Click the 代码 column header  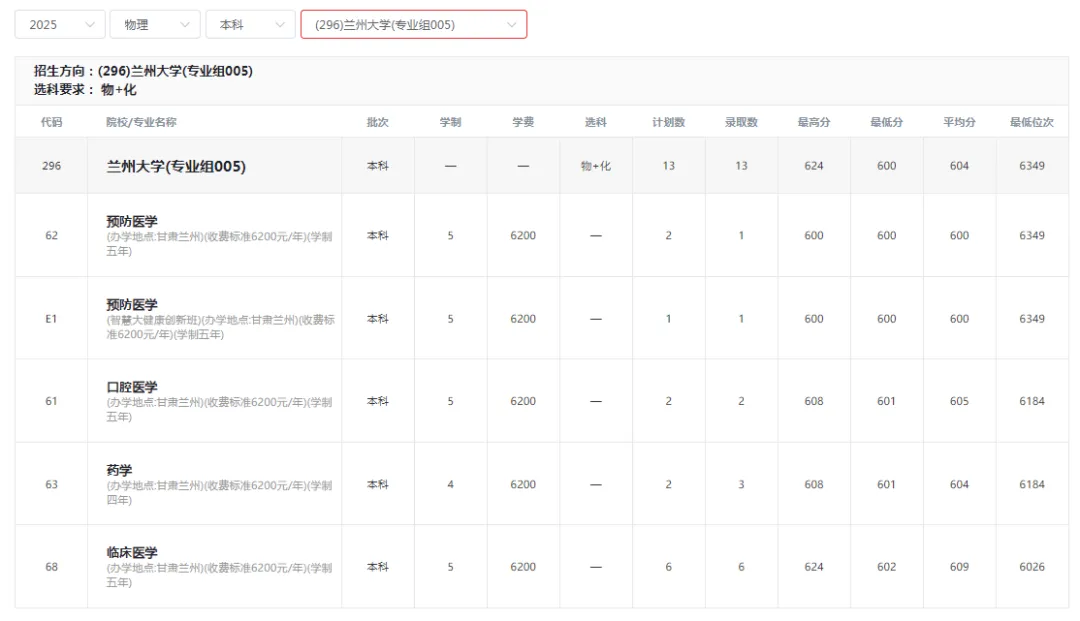(x=52, y=122)
